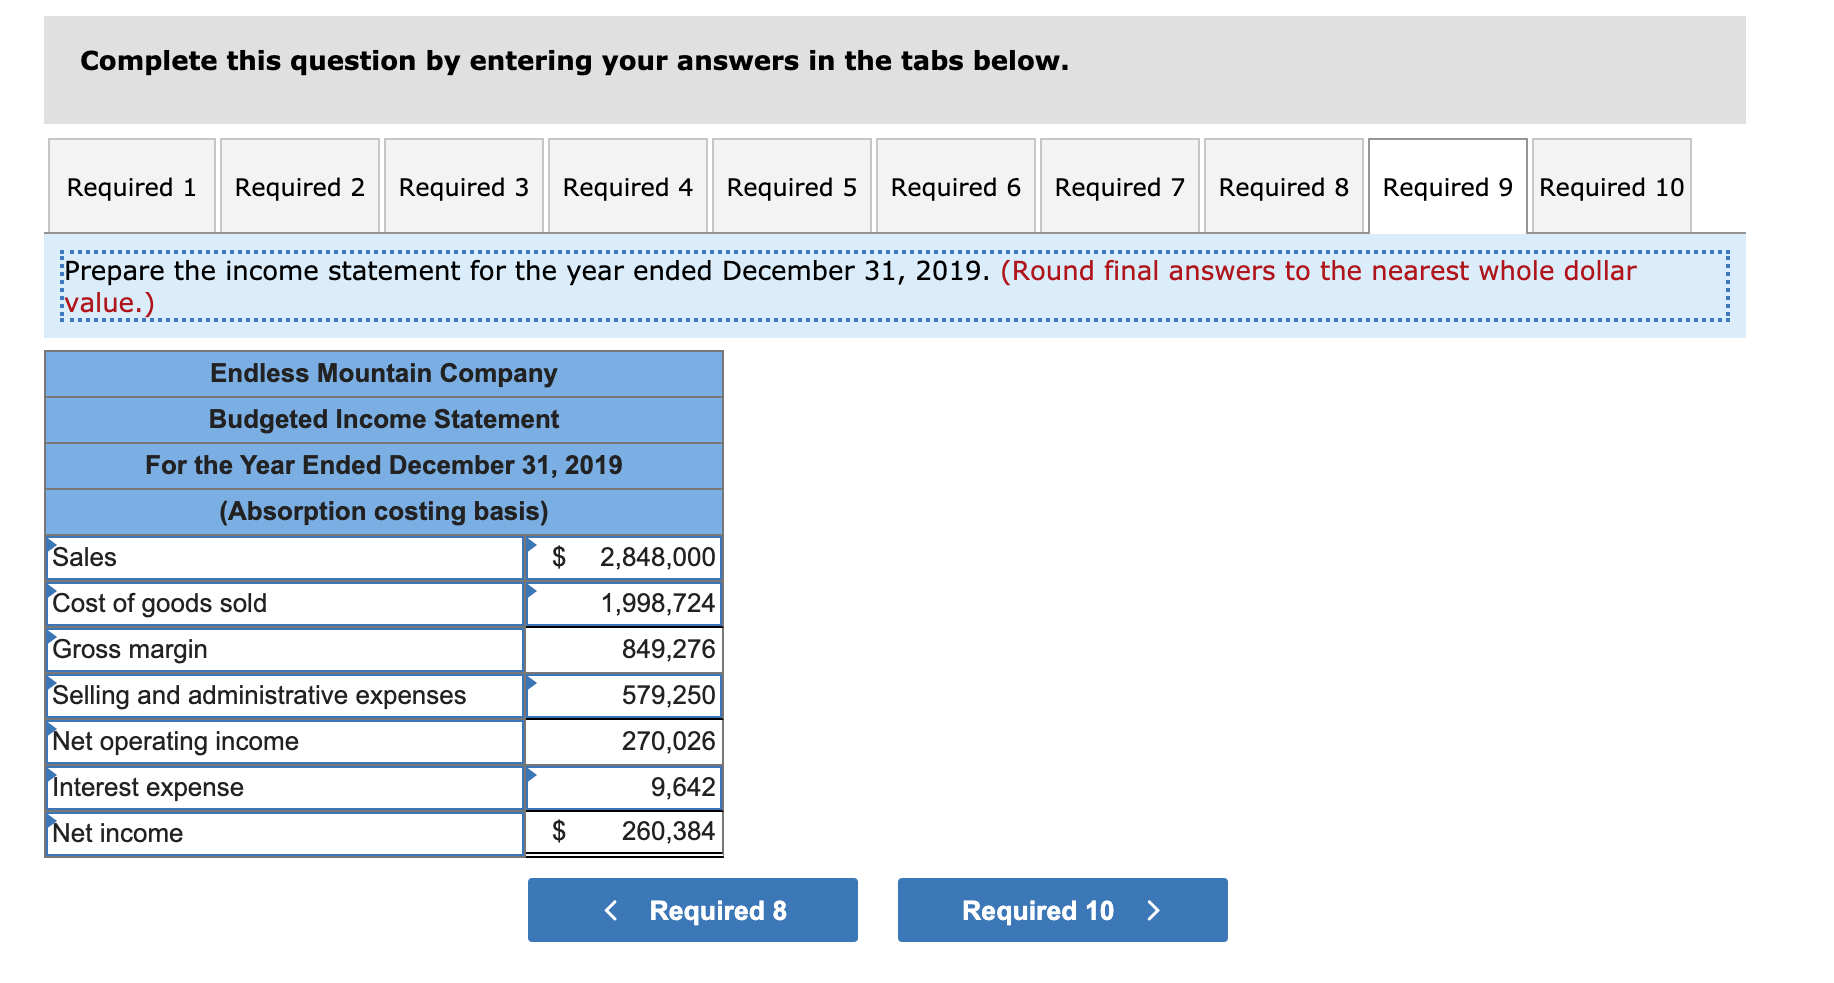Go back using the Required 8 button

point(692,909)
